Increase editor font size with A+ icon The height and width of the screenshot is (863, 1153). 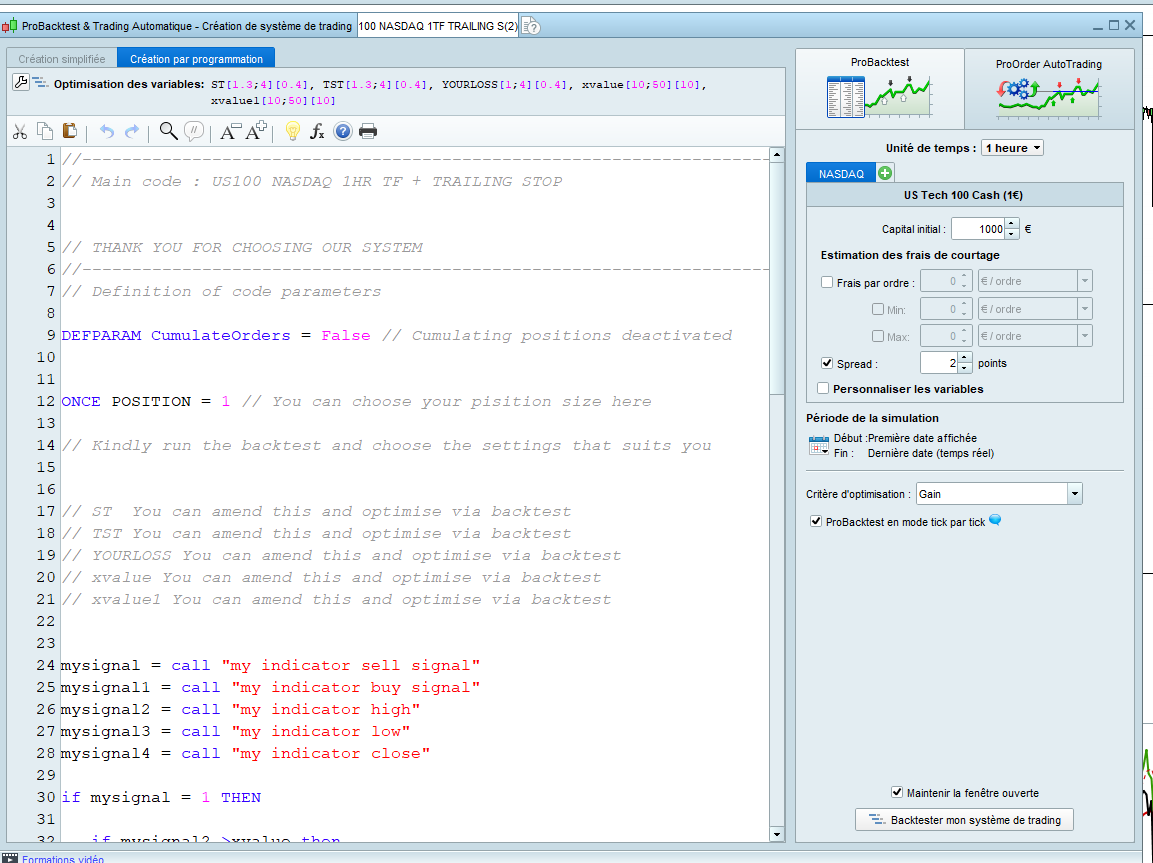tap(257, 131)
